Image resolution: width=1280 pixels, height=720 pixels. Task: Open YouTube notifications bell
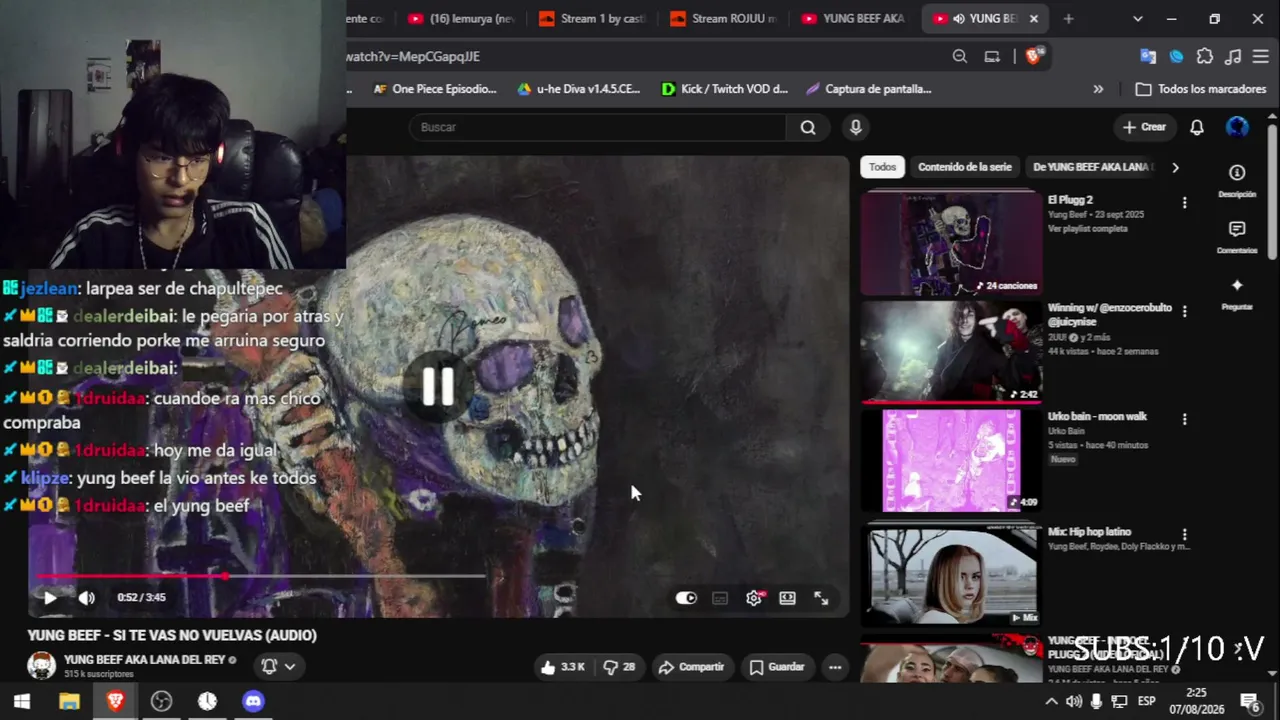click(1197, 127)
